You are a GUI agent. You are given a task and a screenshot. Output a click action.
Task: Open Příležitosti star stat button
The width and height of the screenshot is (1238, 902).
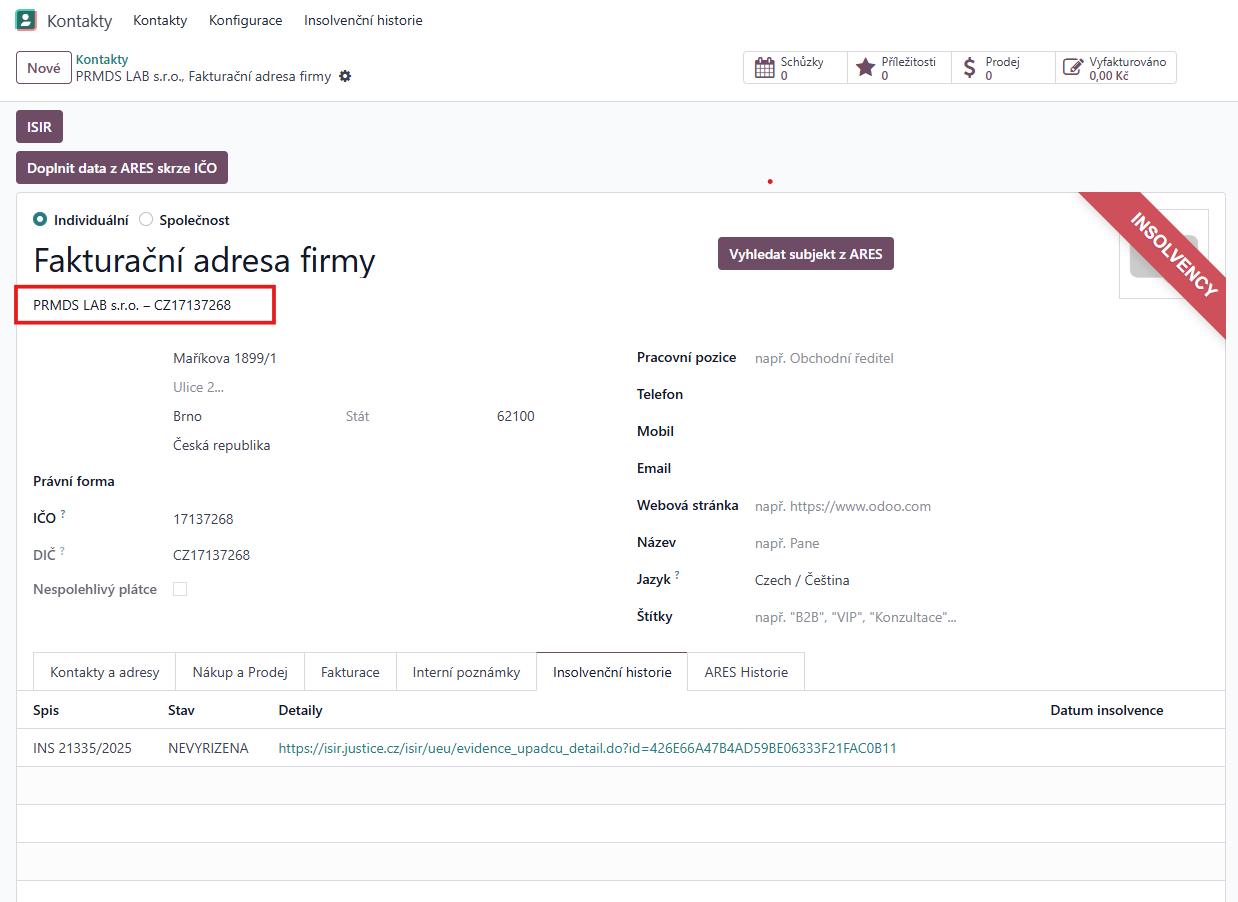click(x=899, y=68)
